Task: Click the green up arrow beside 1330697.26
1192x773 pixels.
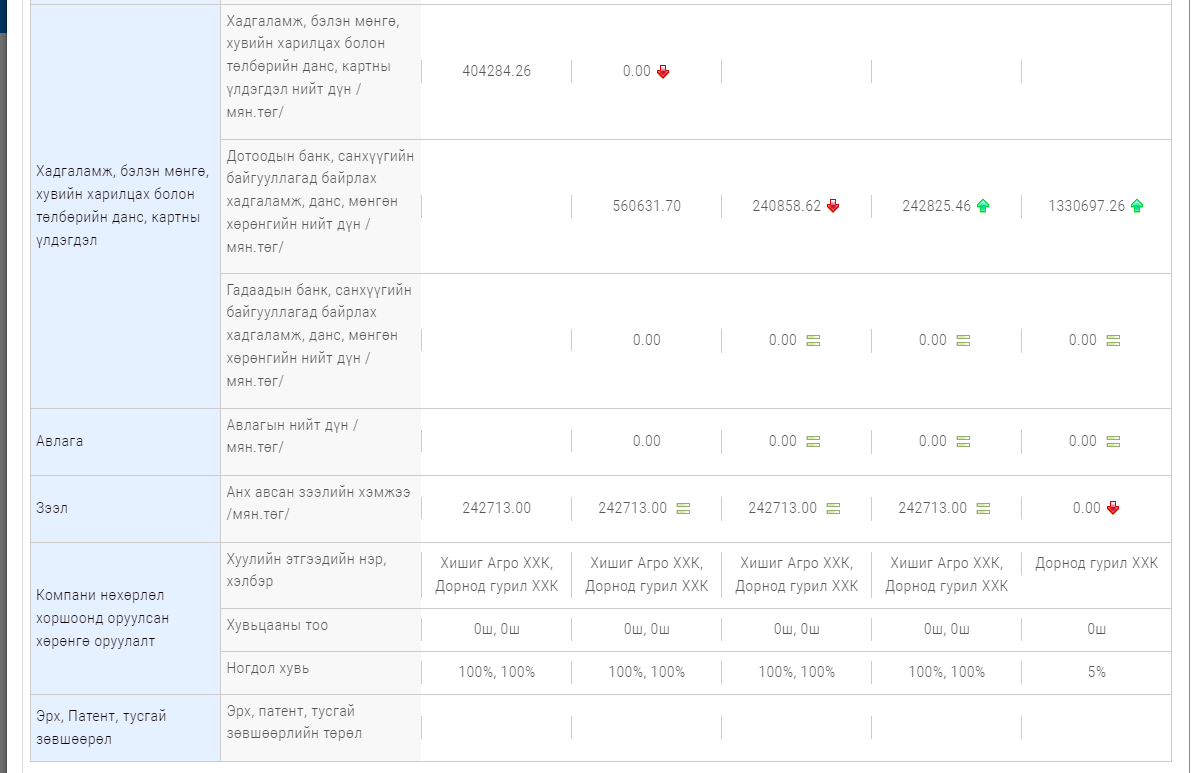Action: (x=1137, y=206)
